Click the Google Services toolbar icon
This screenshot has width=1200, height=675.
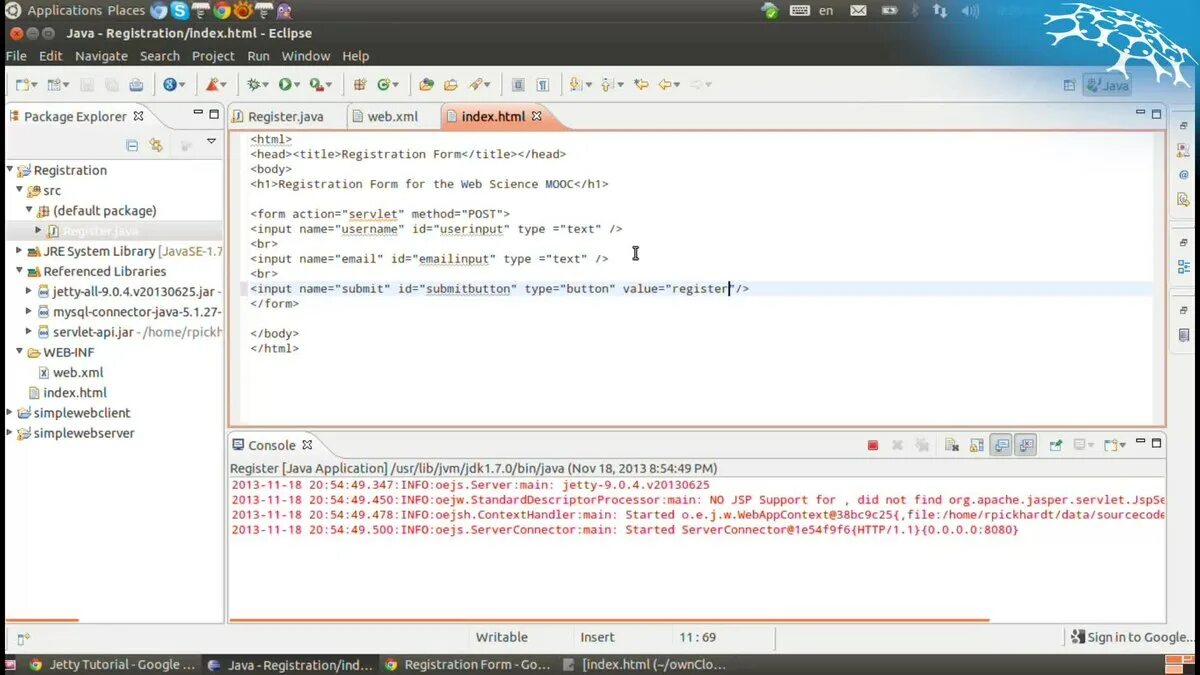point(170,85)
